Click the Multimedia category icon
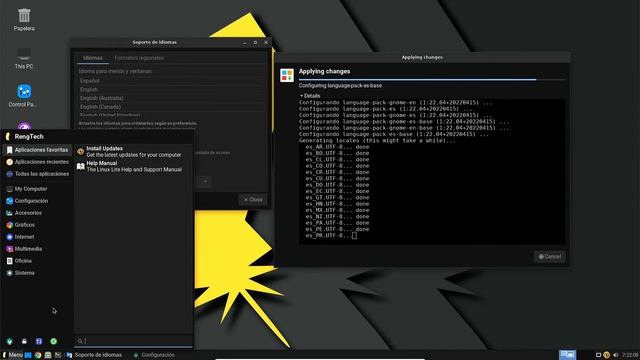The height and width of the screenshot is (360, 640). coord(9,249)
